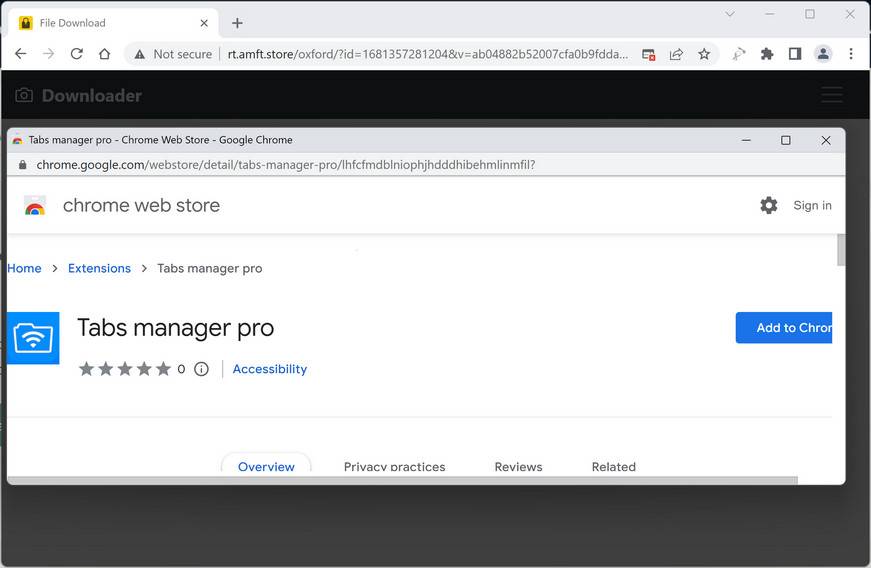Click Sign in on Web Store
871x568 pixels.
[x=813, y=205]
